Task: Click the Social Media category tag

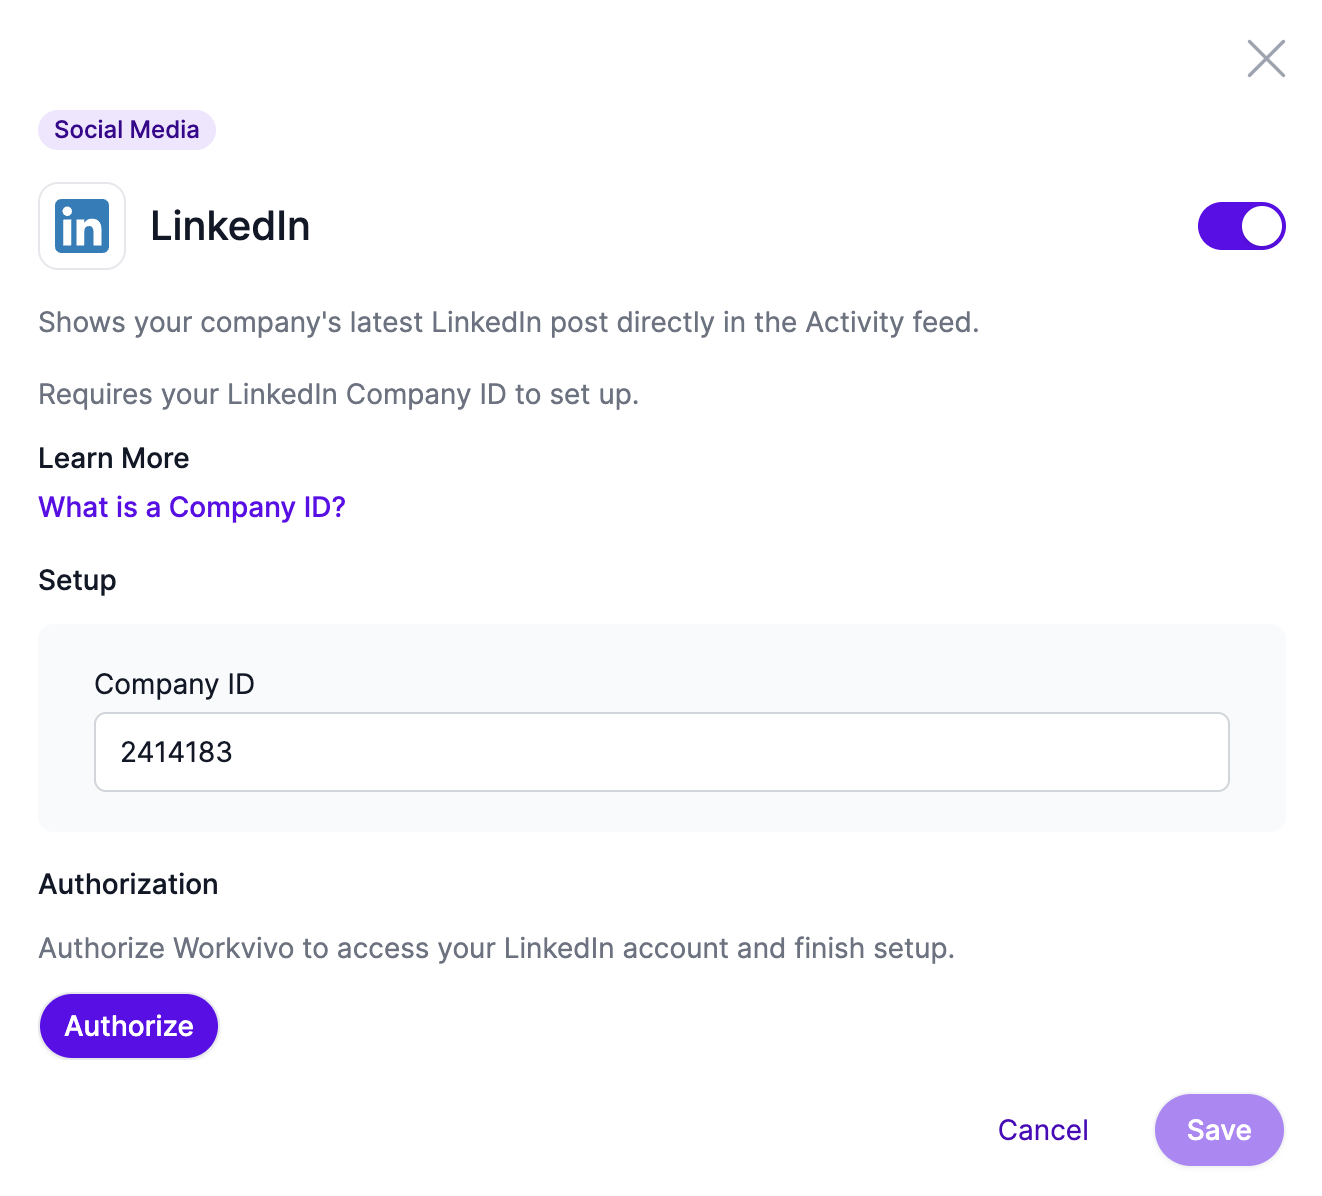Action: pyautogui.click(x=127, y=130)
